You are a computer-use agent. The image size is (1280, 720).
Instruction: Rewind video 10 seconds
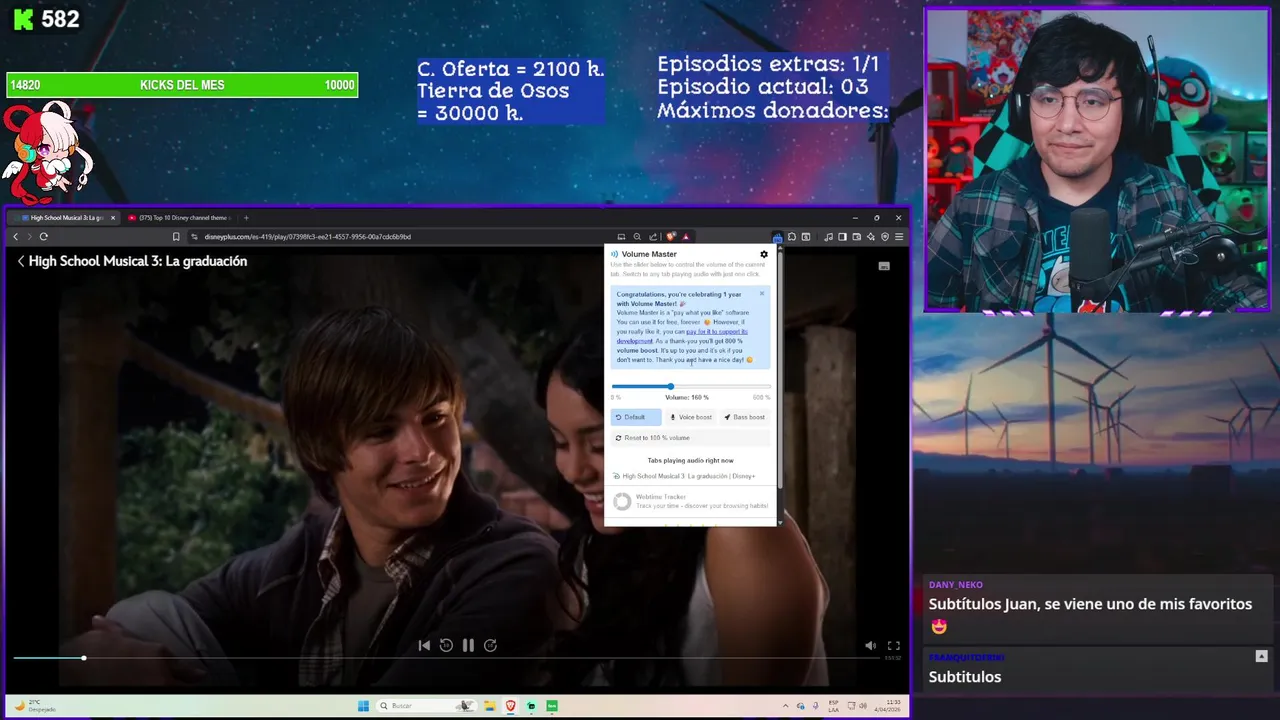pos(446,645)
